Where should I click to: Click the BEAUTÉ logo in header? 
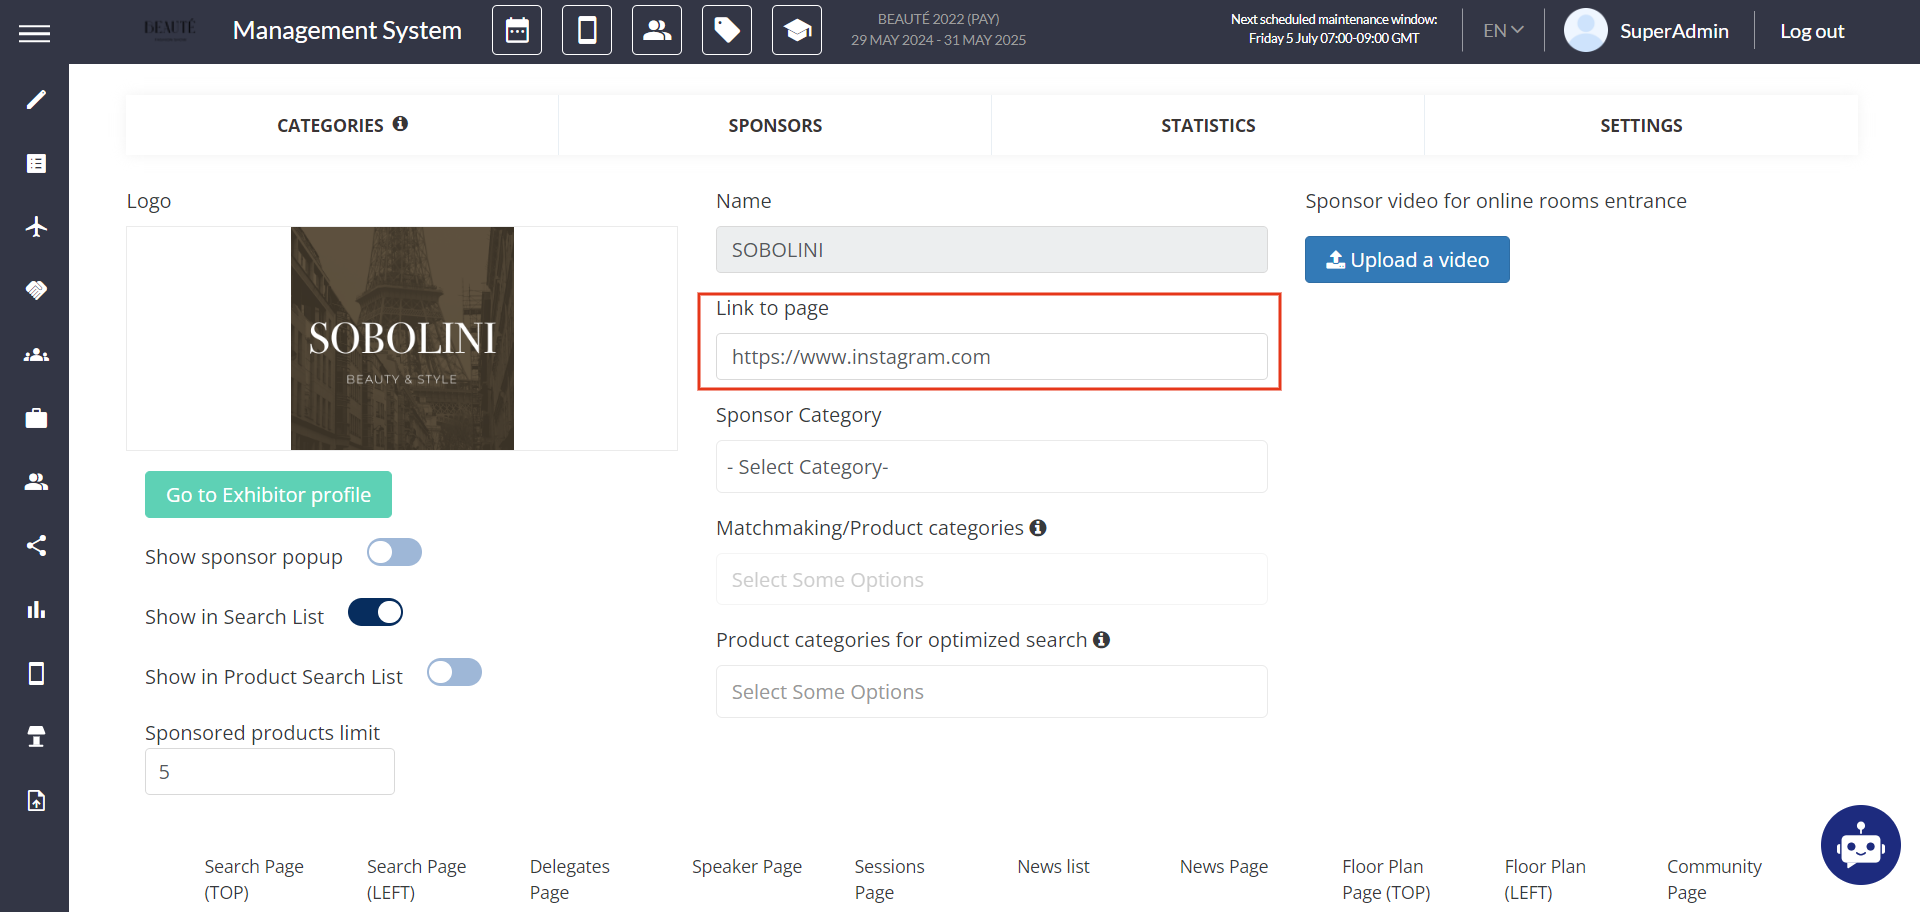tap(170, 29)
